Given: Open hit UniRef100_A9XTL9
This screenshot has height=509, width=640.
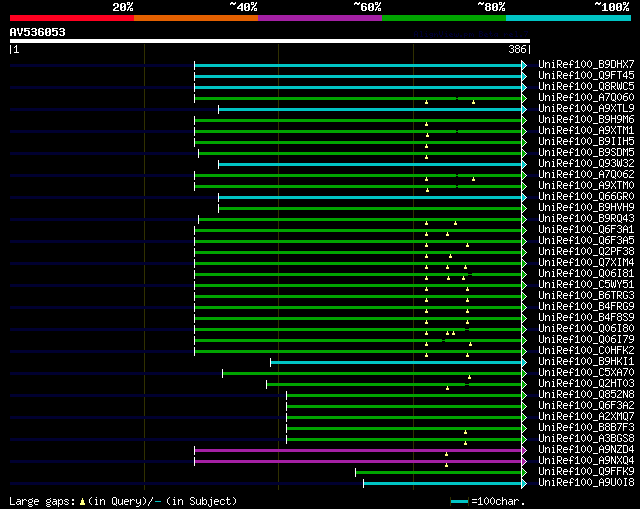Looking at the screenshot, I should click(x=586, y=109).
